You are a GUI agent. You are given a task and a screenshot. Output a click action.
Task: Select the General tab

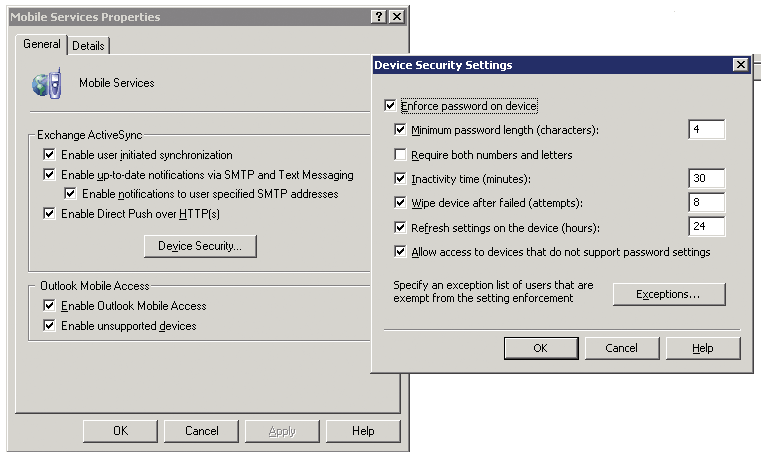pos(42,45)
